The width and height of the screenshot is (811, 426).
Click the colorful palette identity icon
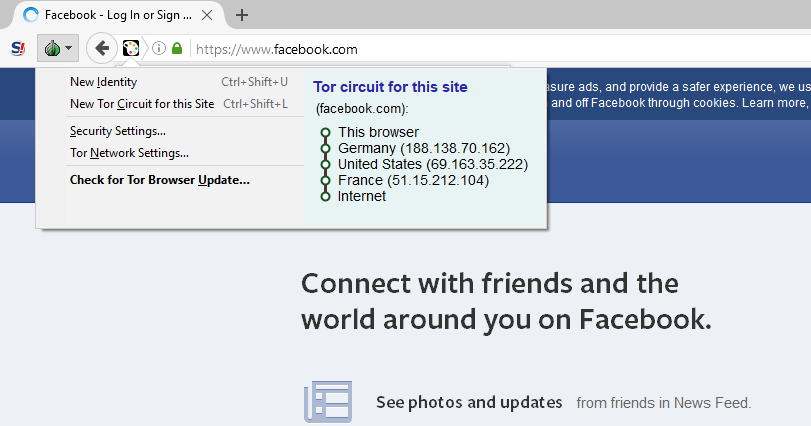tap(131, 48)
